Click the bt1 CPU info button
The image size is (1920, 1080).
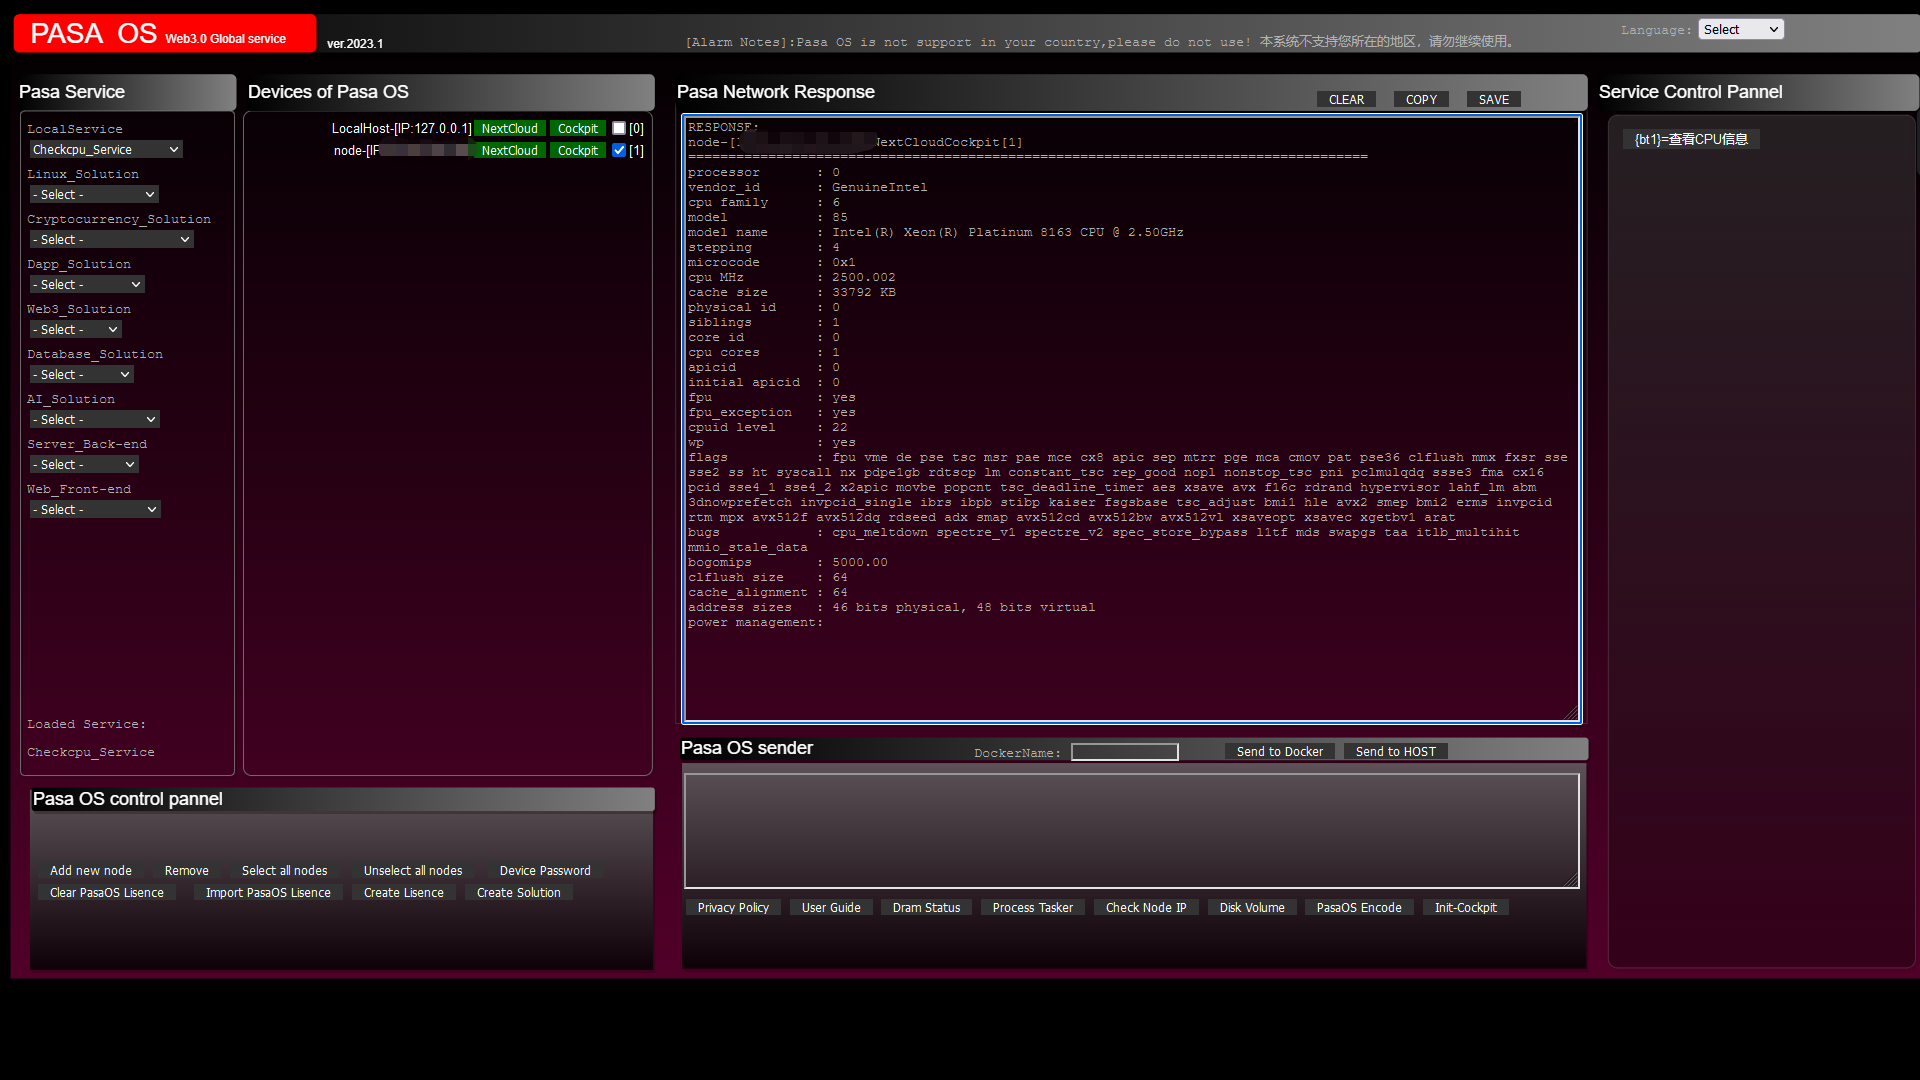(1691, 139)
